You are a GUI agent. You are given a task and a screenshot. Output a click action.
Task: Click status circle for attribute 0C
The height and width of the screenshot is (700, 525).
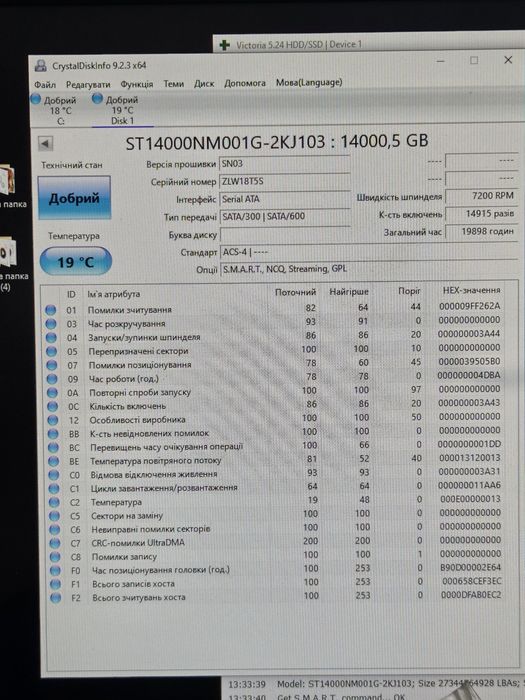click(x=53, y=407)
